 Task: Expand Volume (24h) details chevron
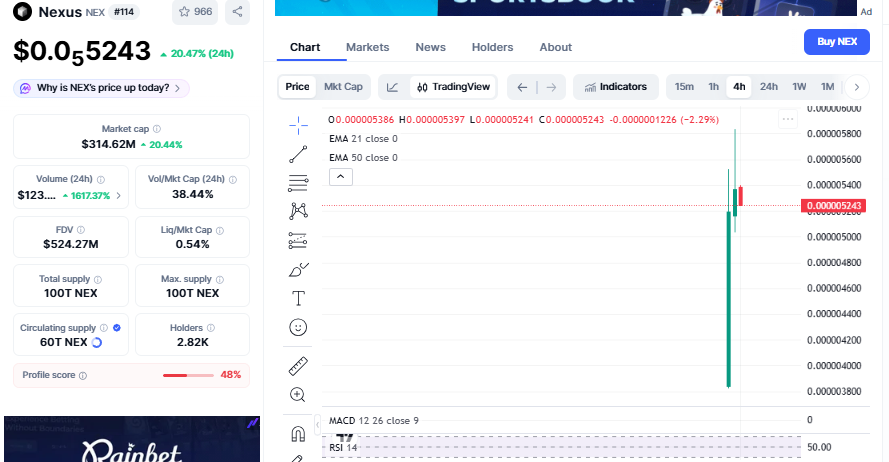coord(118,196)
